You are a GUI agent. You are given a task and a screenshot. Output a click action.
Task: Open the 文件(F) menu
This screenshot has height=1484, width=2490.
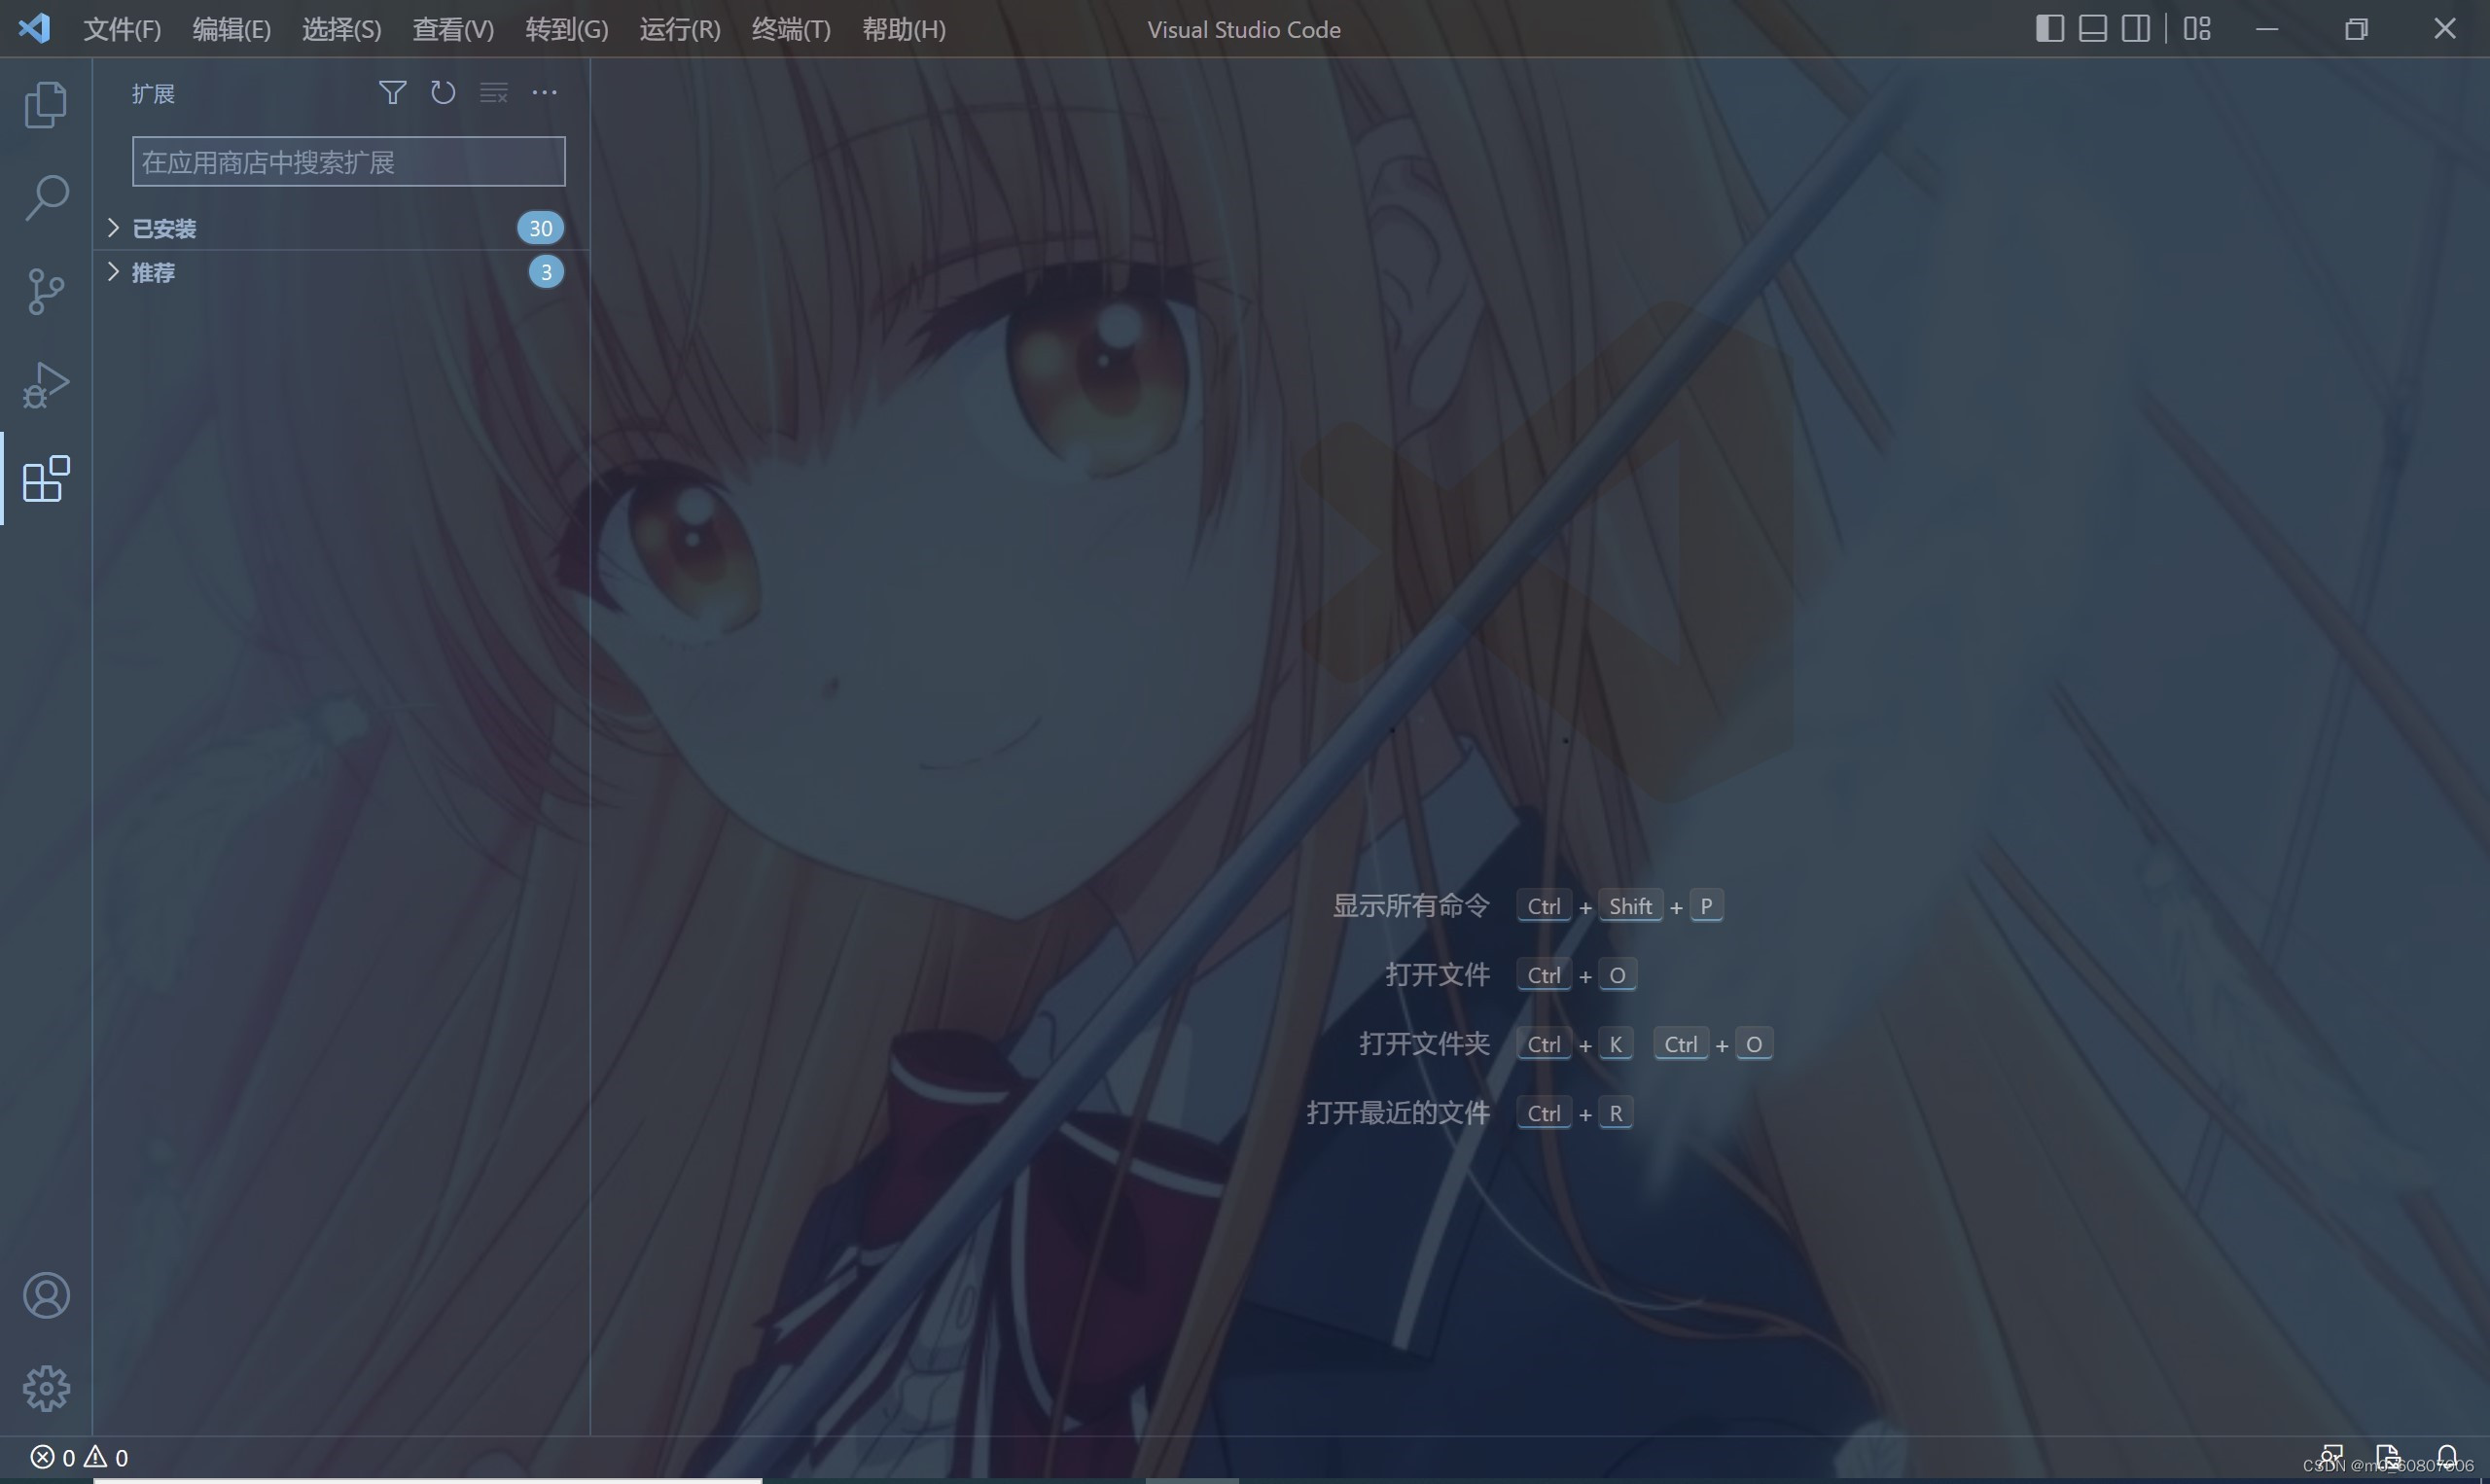click(x=122, y=29)
